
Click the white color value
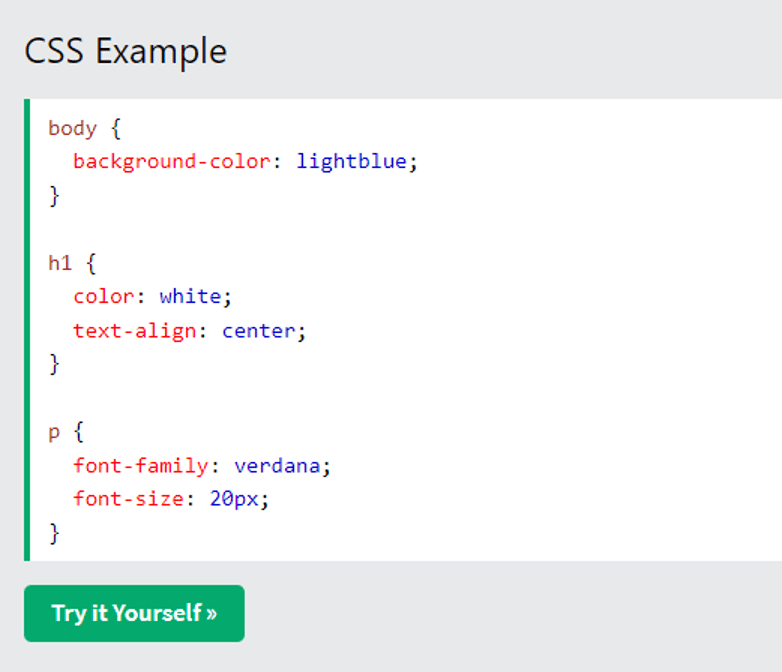[x=190, y=297]
